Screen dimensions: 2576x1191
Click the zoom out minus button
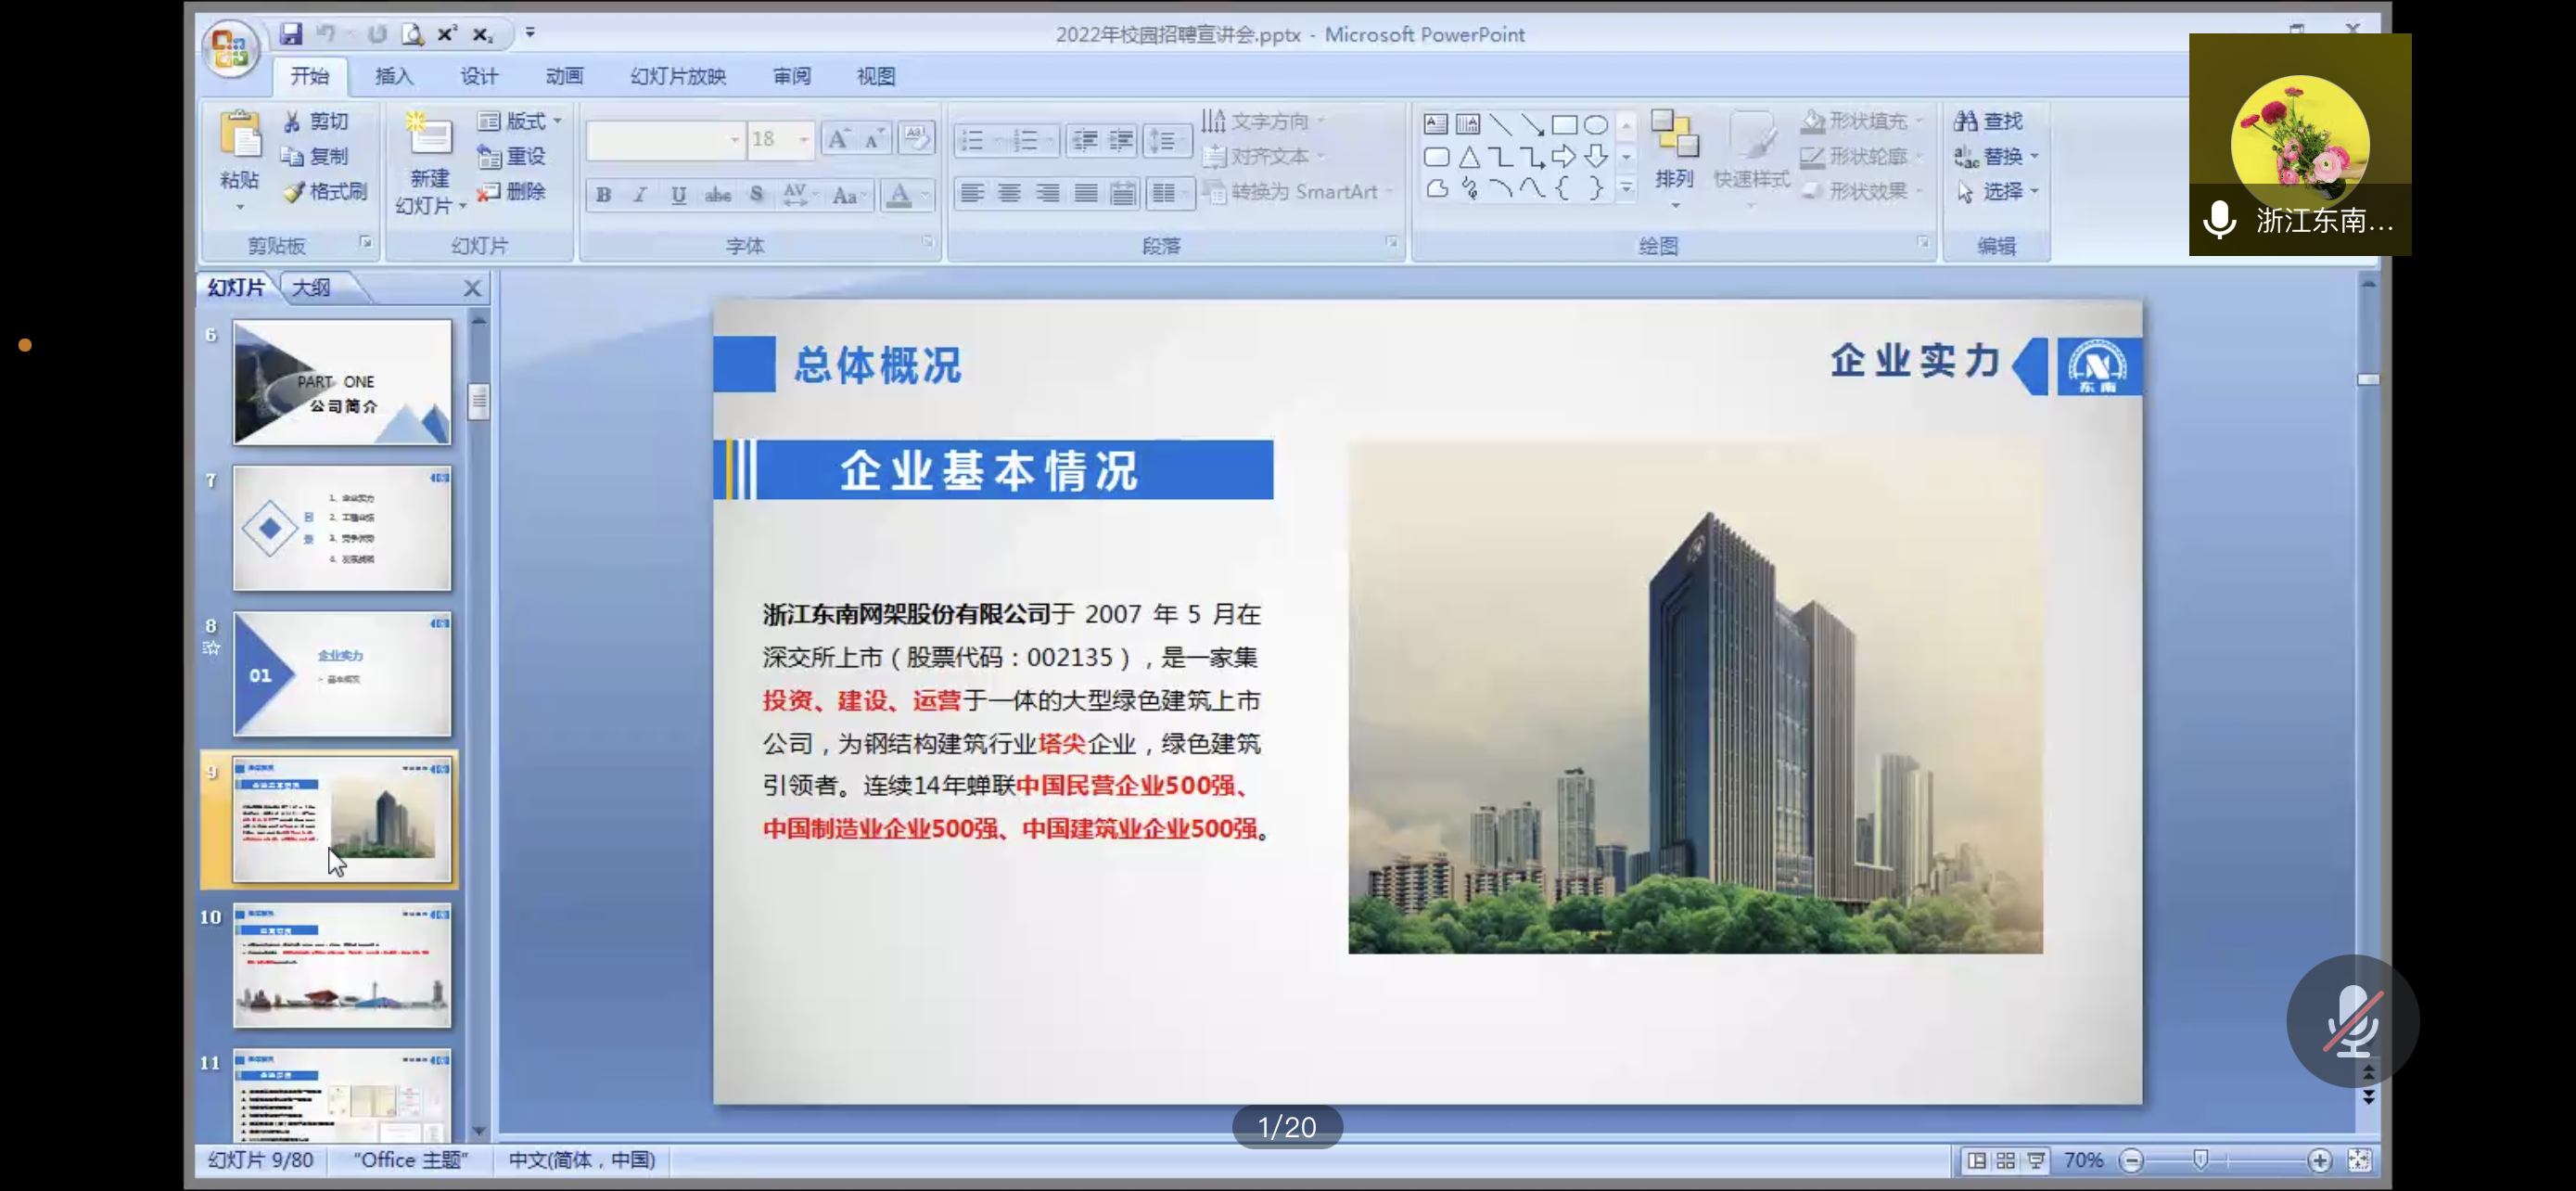2131,1160
